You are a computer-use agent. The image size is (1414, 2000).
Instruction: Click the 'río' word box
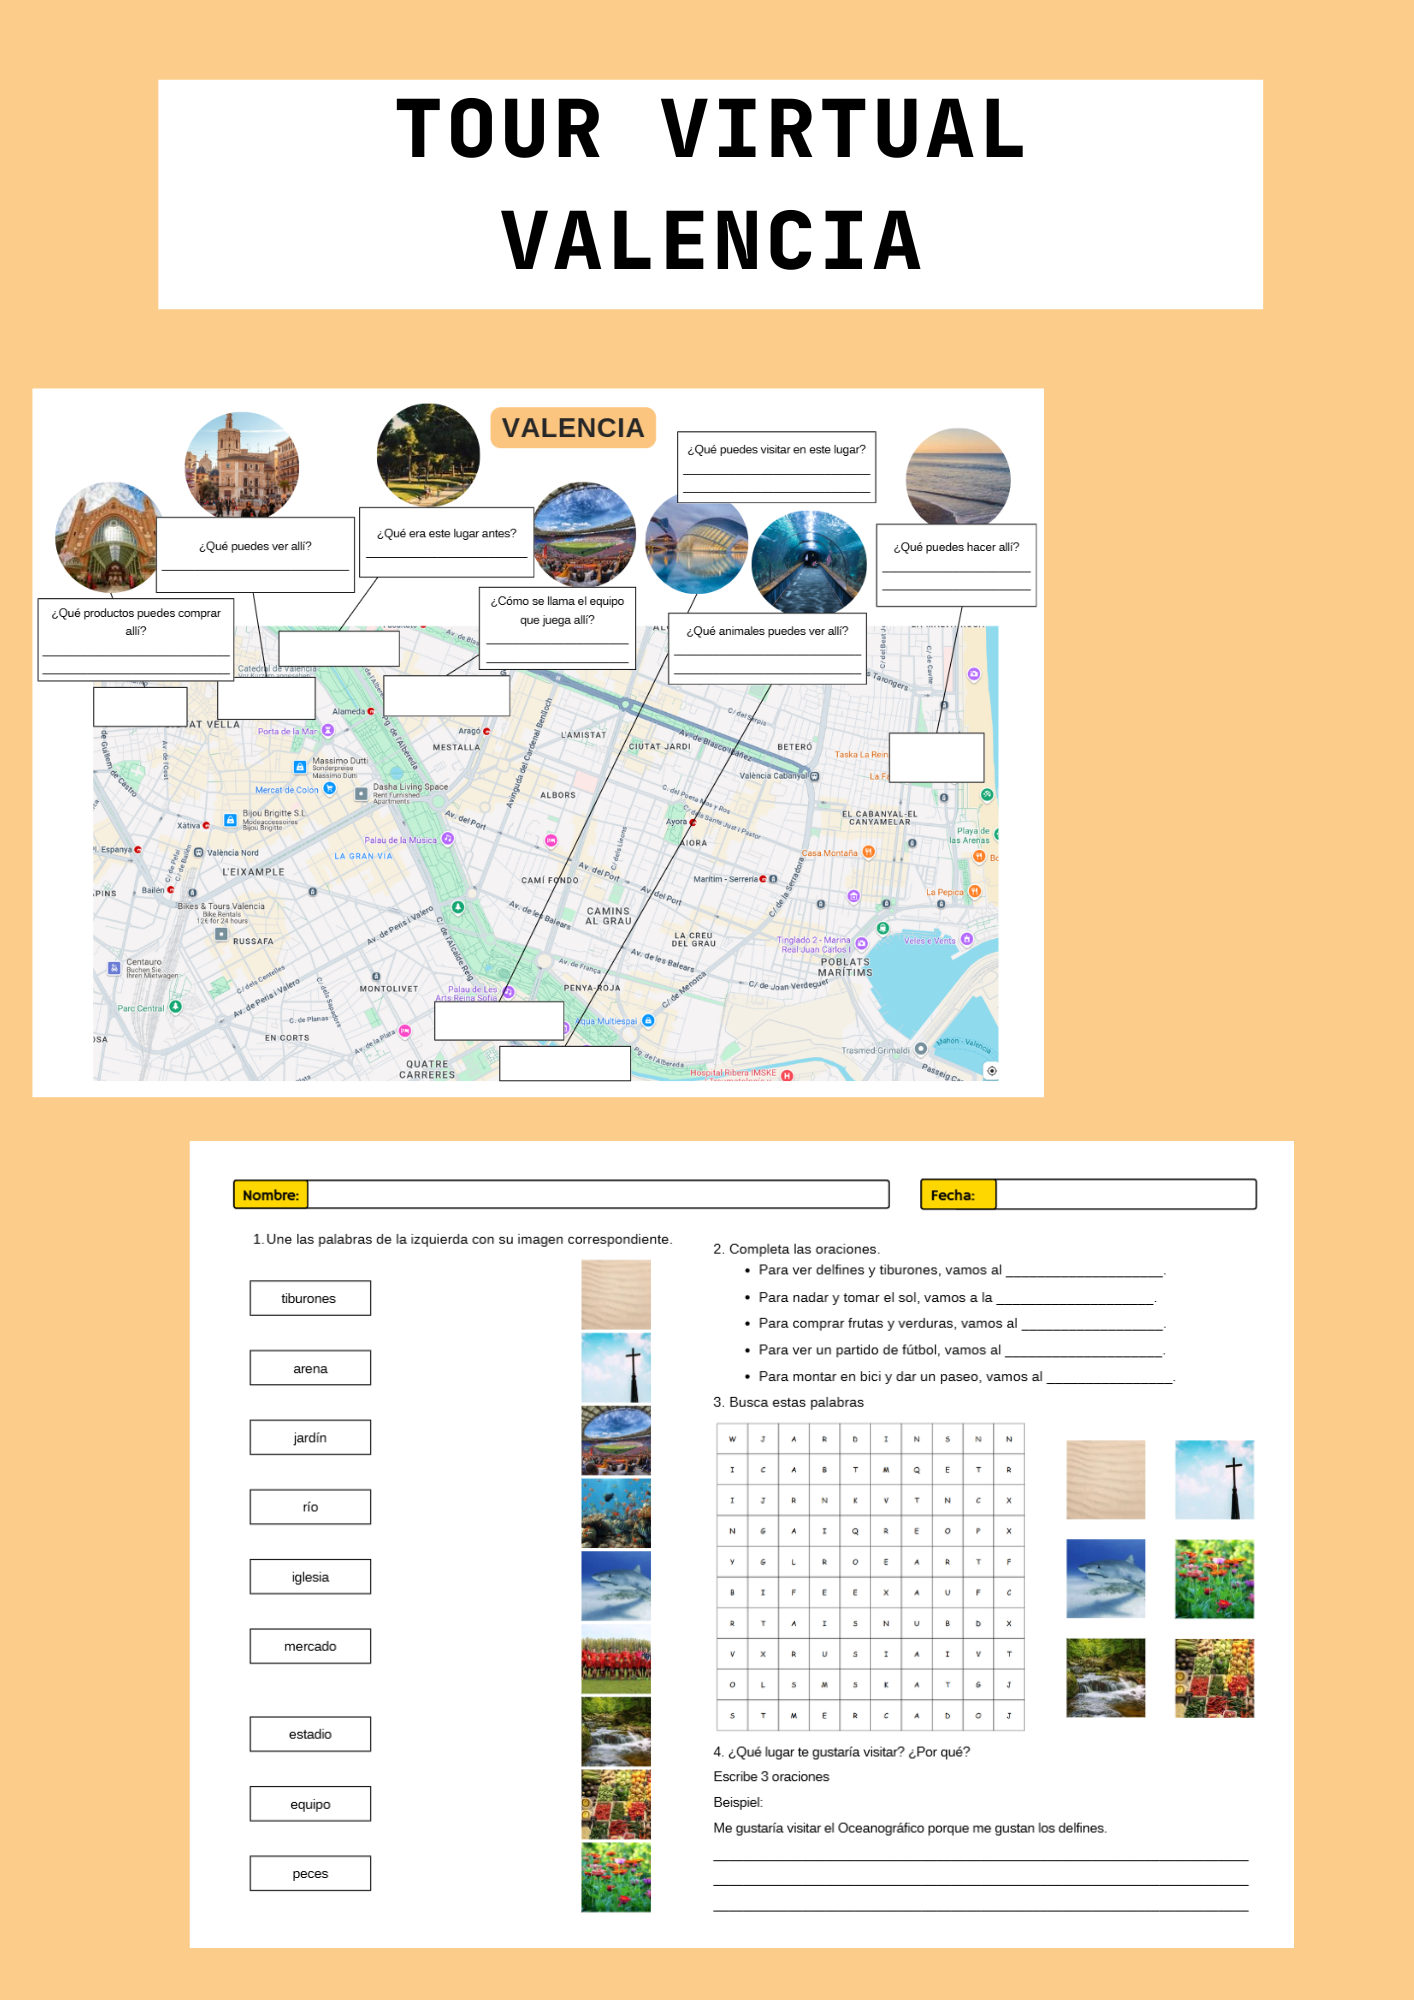310,1507
